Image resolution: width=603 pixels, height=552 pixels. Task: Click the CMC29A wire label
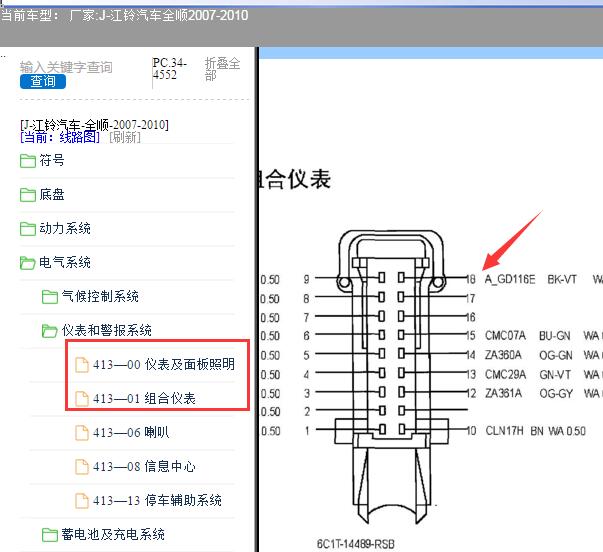point(505,374)
